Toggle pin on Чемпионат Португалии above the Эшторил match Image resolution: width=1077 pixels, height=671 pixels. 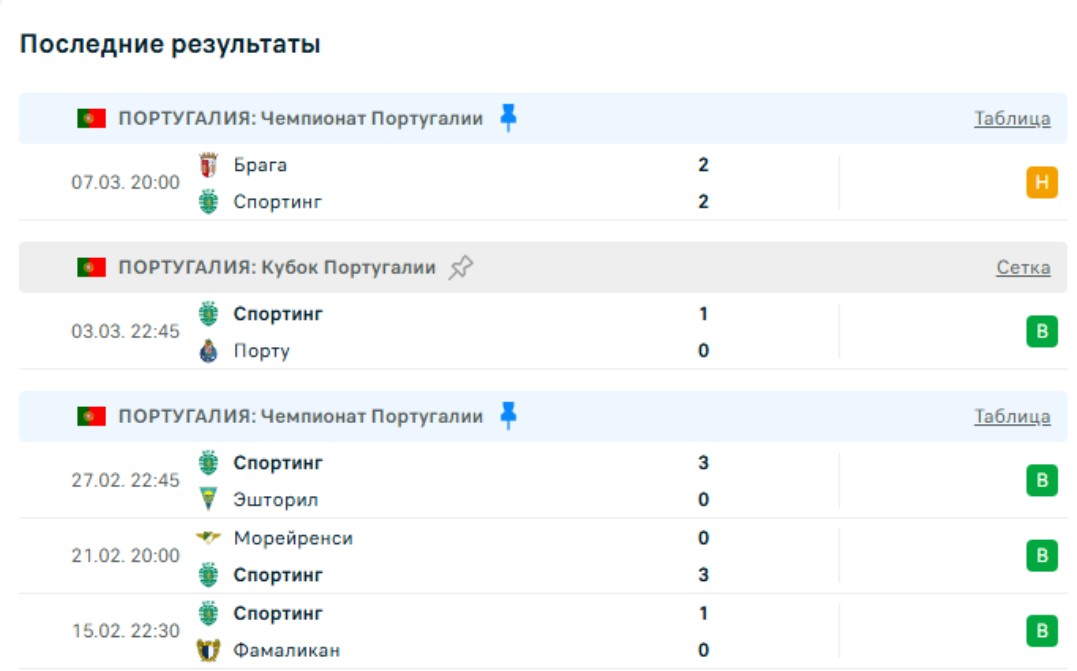[508, 416]
